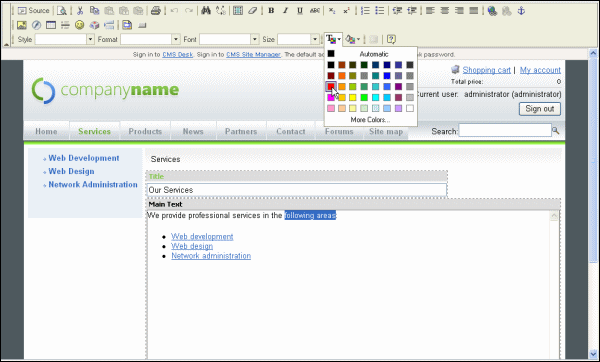600x362 pixels.
Task: Open the Style dropdown
Action: (90, 39)
